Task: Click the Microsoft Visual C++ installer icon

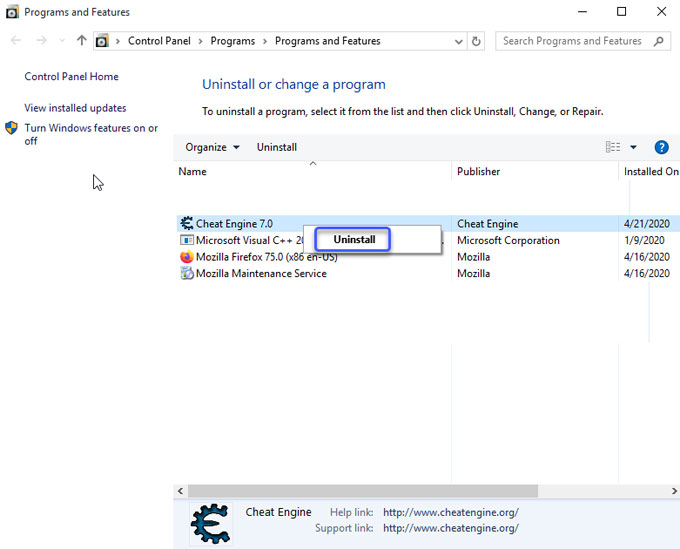Action: [x=187, y=240]
